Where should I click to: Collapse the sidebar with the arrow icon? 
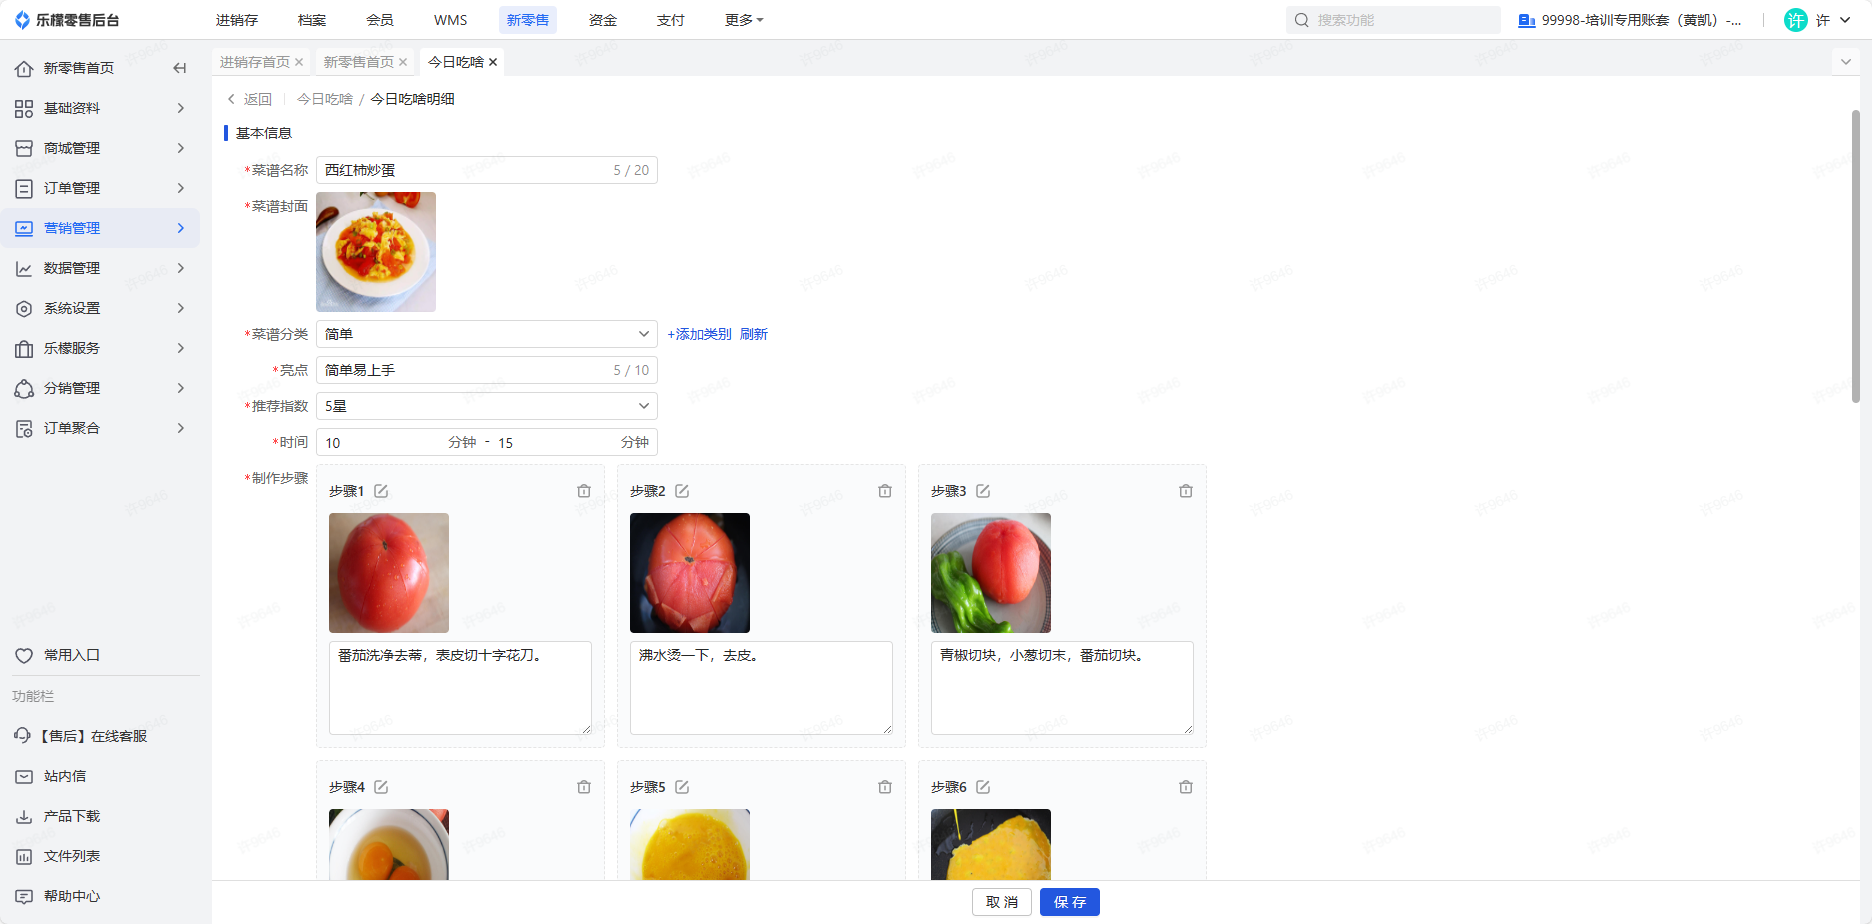pyautogui.click(x=180, y=68)
